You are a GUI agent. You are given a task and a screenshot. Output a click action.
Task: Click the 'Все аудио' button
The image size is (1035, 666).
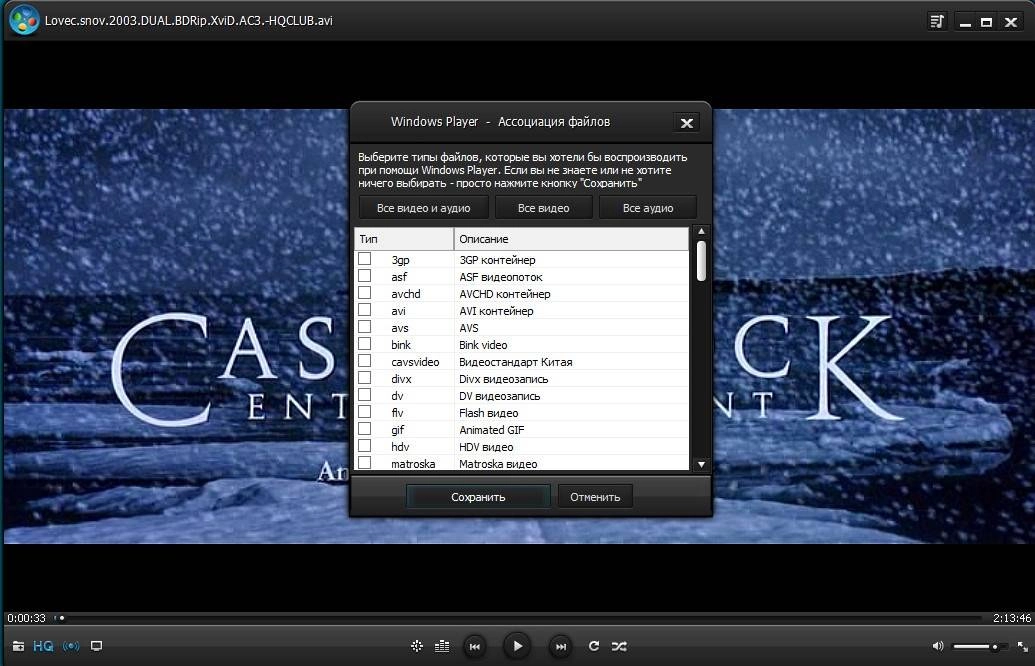coord(648,208)
